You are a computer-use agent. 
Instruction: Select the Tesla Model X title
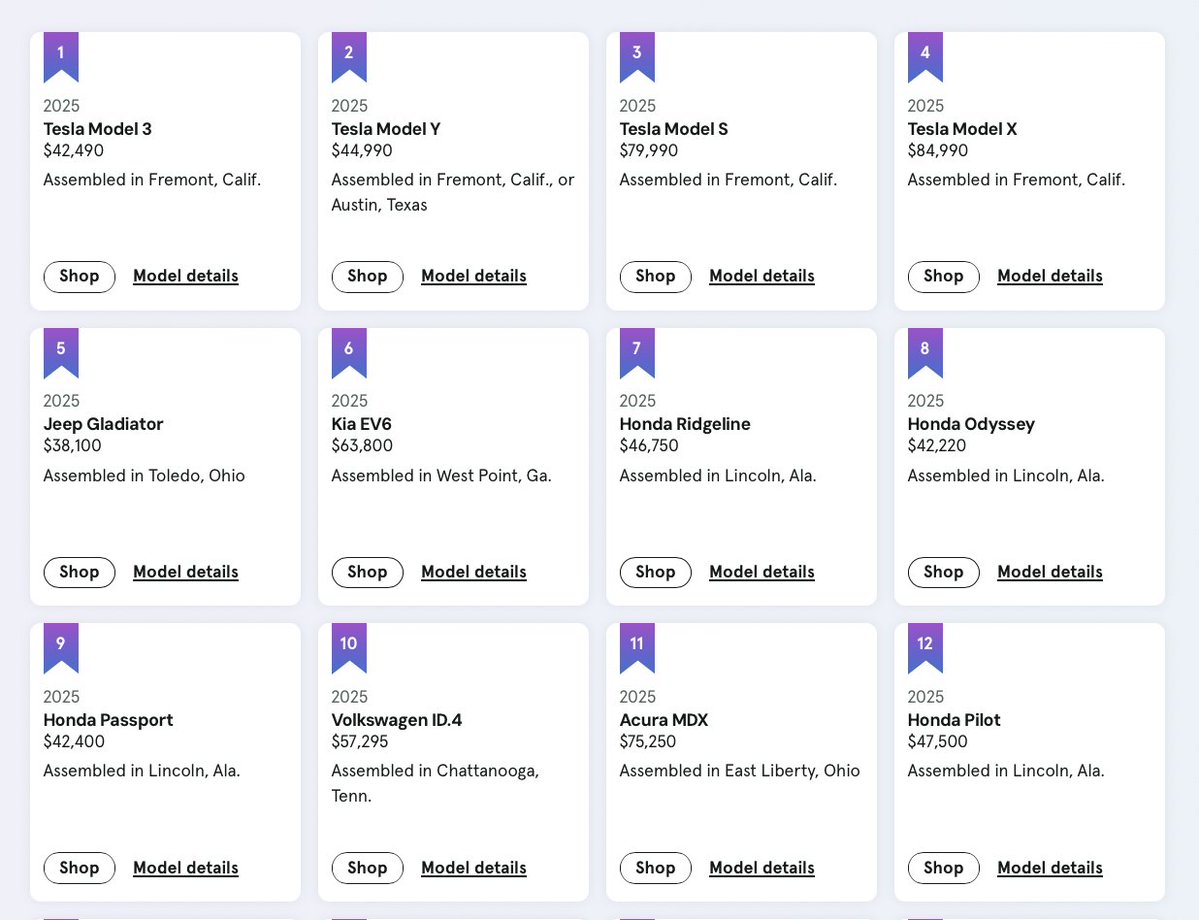click(x=962, y=129)
